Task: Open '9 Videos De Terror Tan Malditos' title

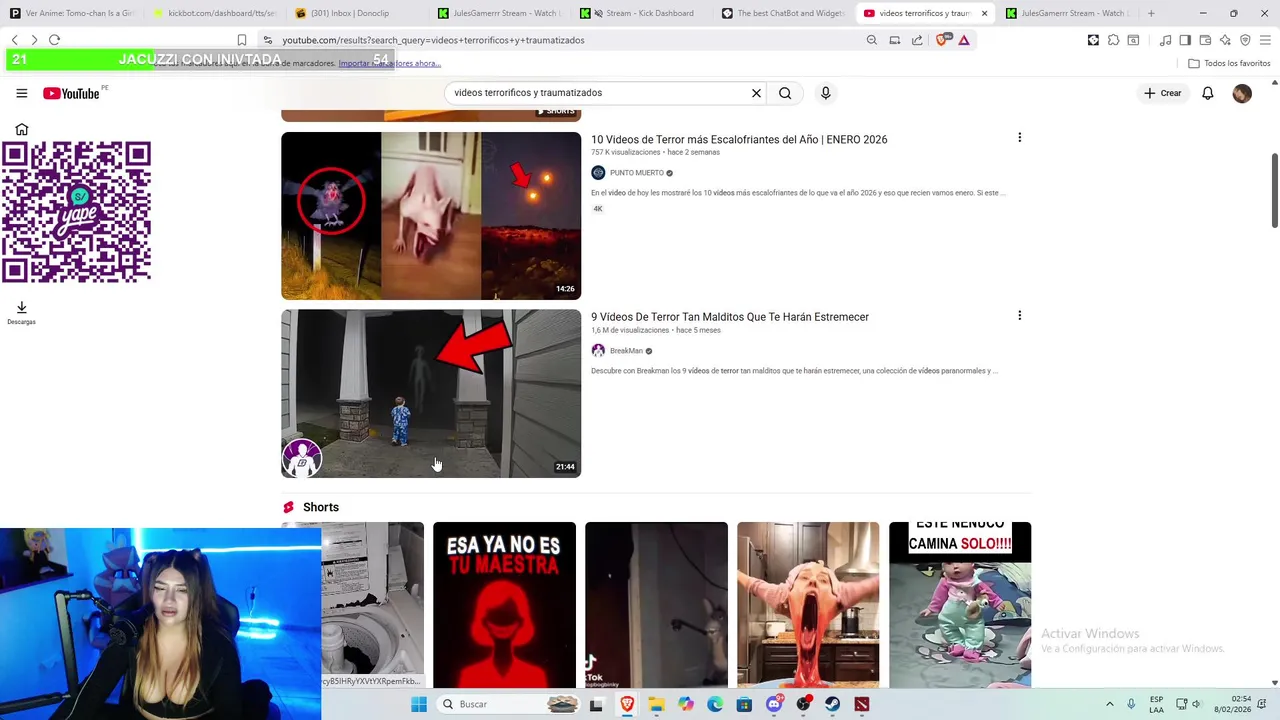Action: click(730, 317)
